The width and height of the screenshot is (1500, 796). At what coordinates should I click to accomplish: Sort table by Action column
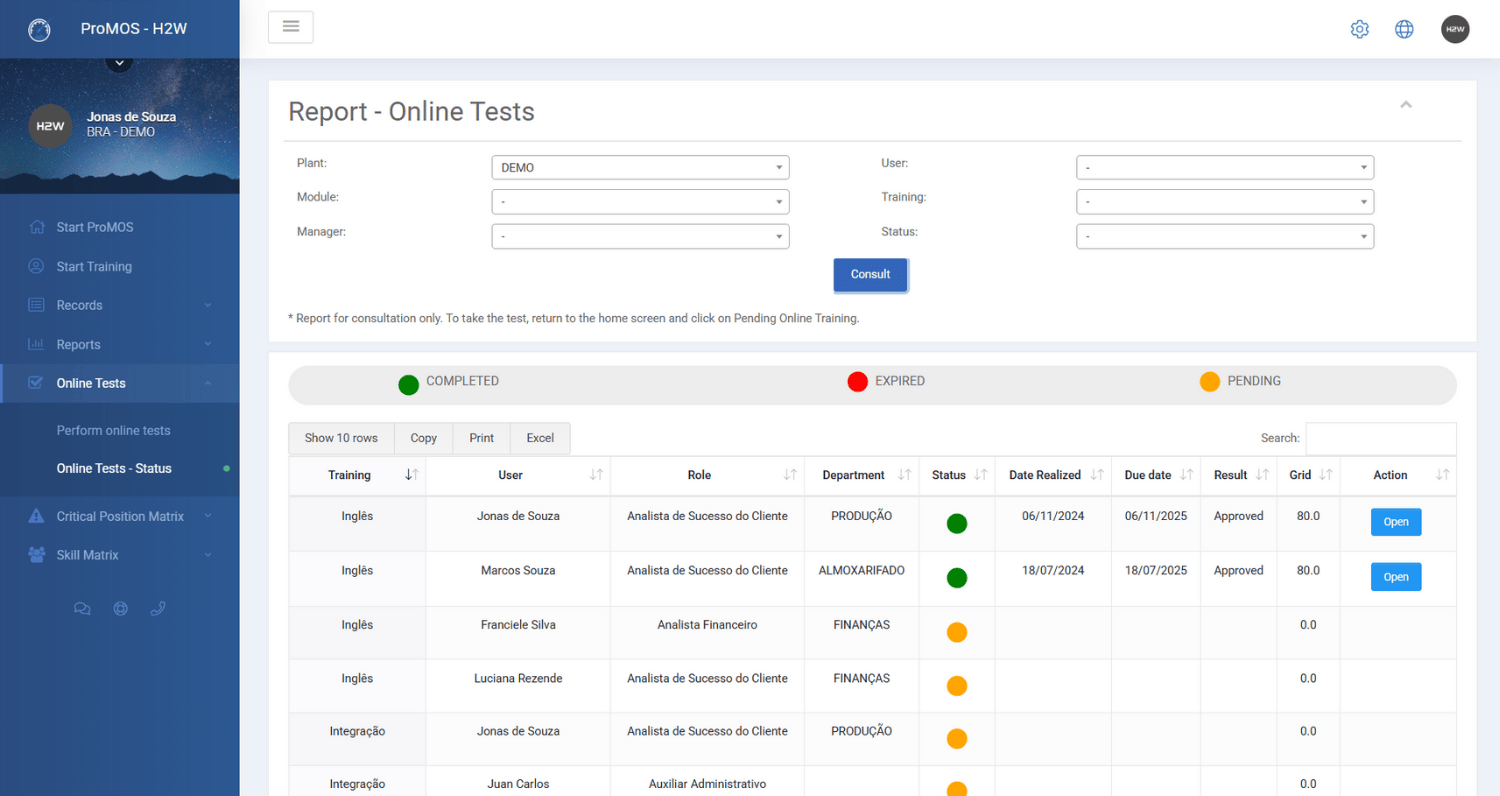pos(1398,475)
